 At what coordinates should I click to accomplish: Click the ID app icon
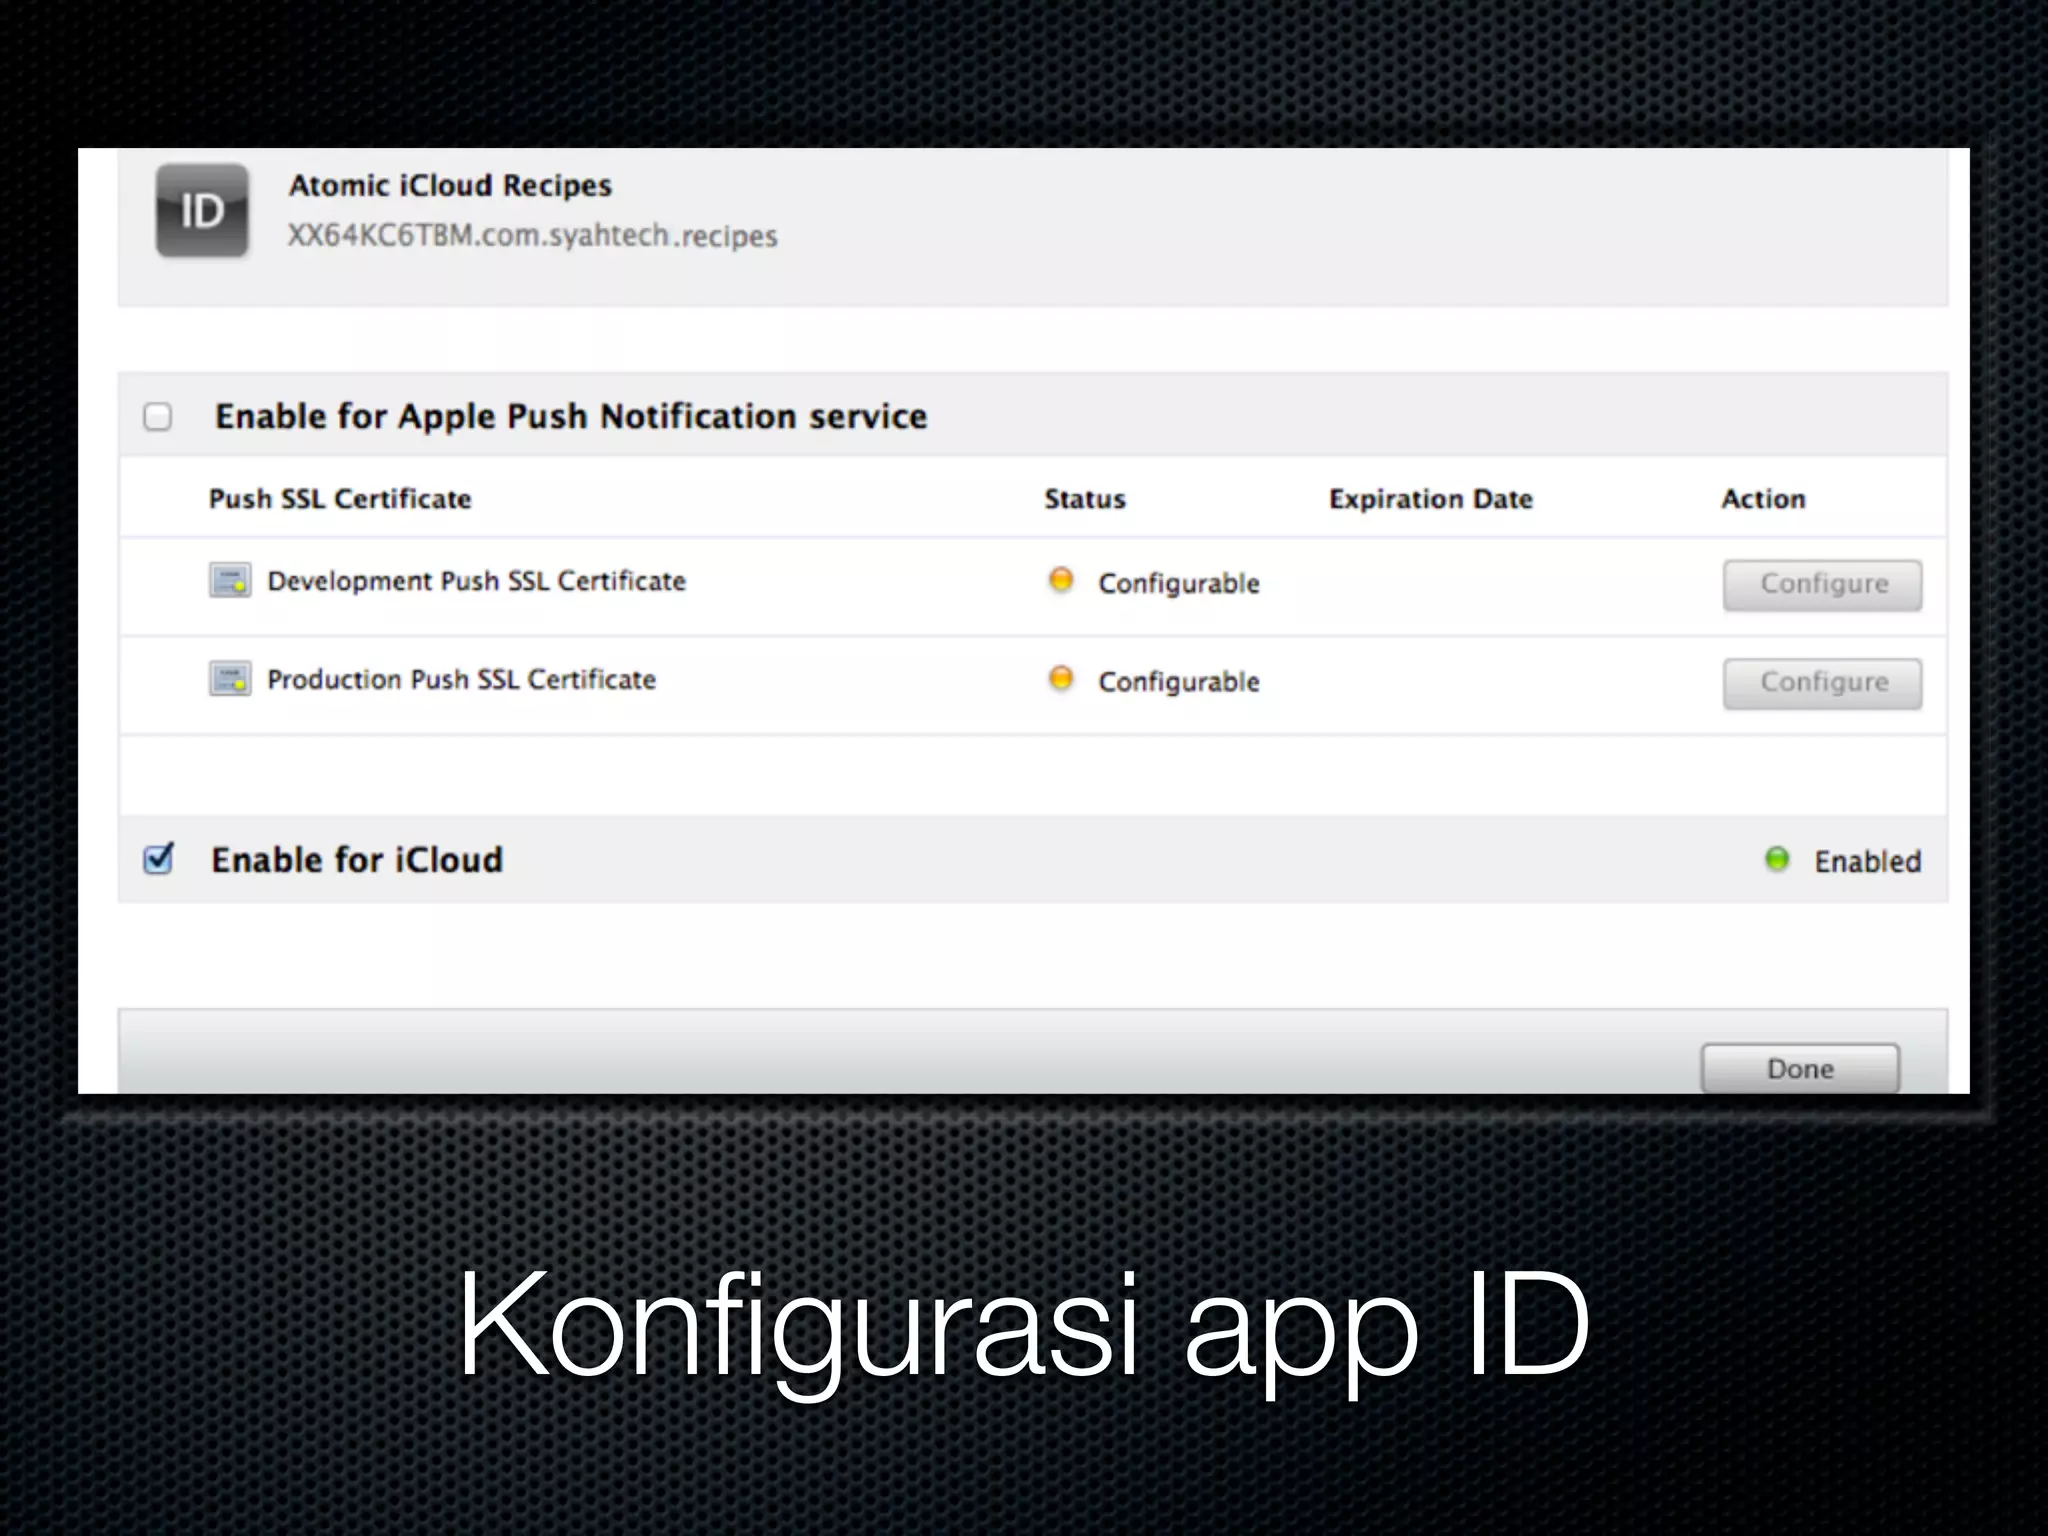tap(202, 211)
